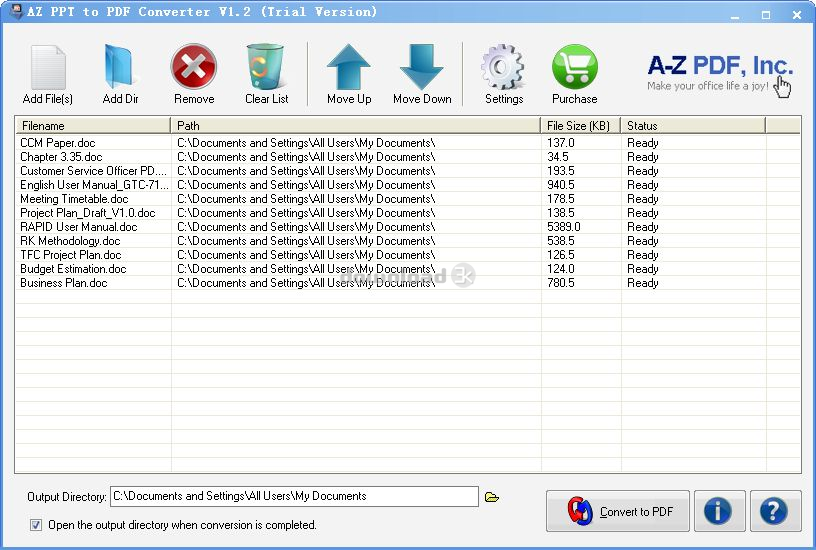Open the blue info (i) button
This screenshot has width=816, height=550.
click(720, 511)
